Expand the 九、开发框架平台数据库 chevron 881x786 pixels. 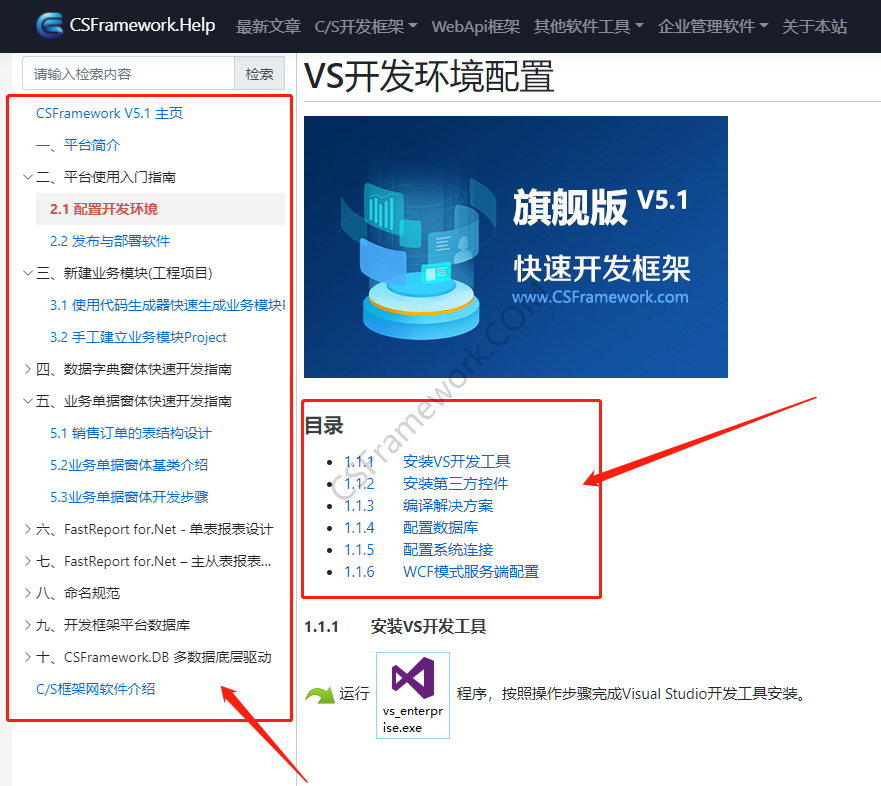[28, 625]
